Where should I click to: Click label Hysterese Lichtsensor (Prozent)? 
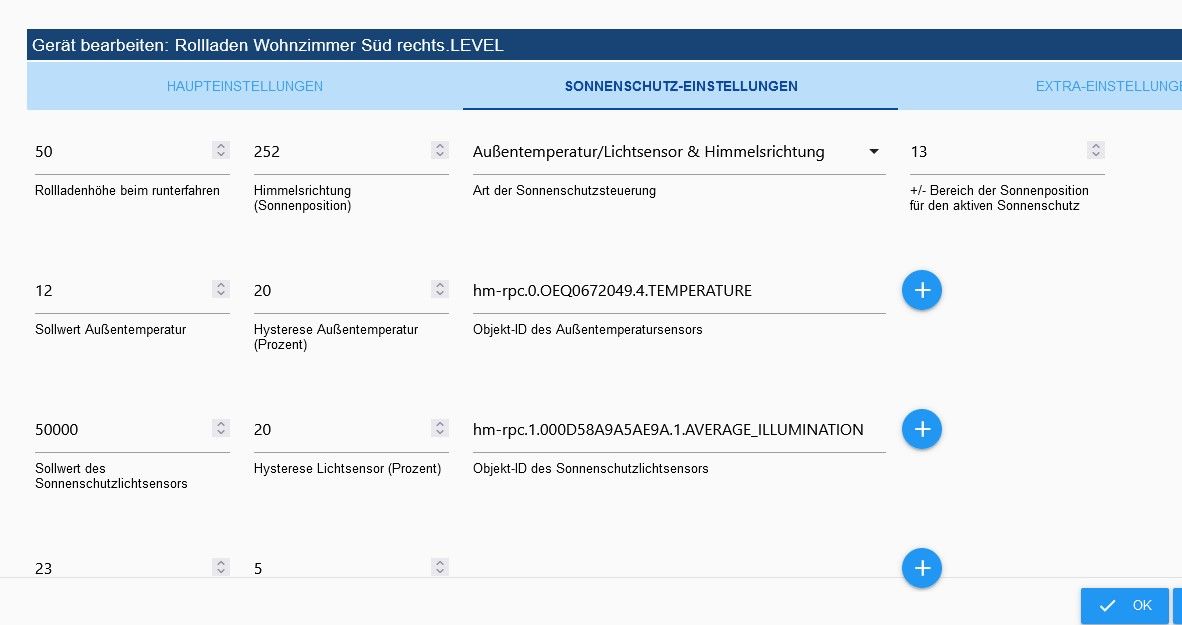[348, 468]
